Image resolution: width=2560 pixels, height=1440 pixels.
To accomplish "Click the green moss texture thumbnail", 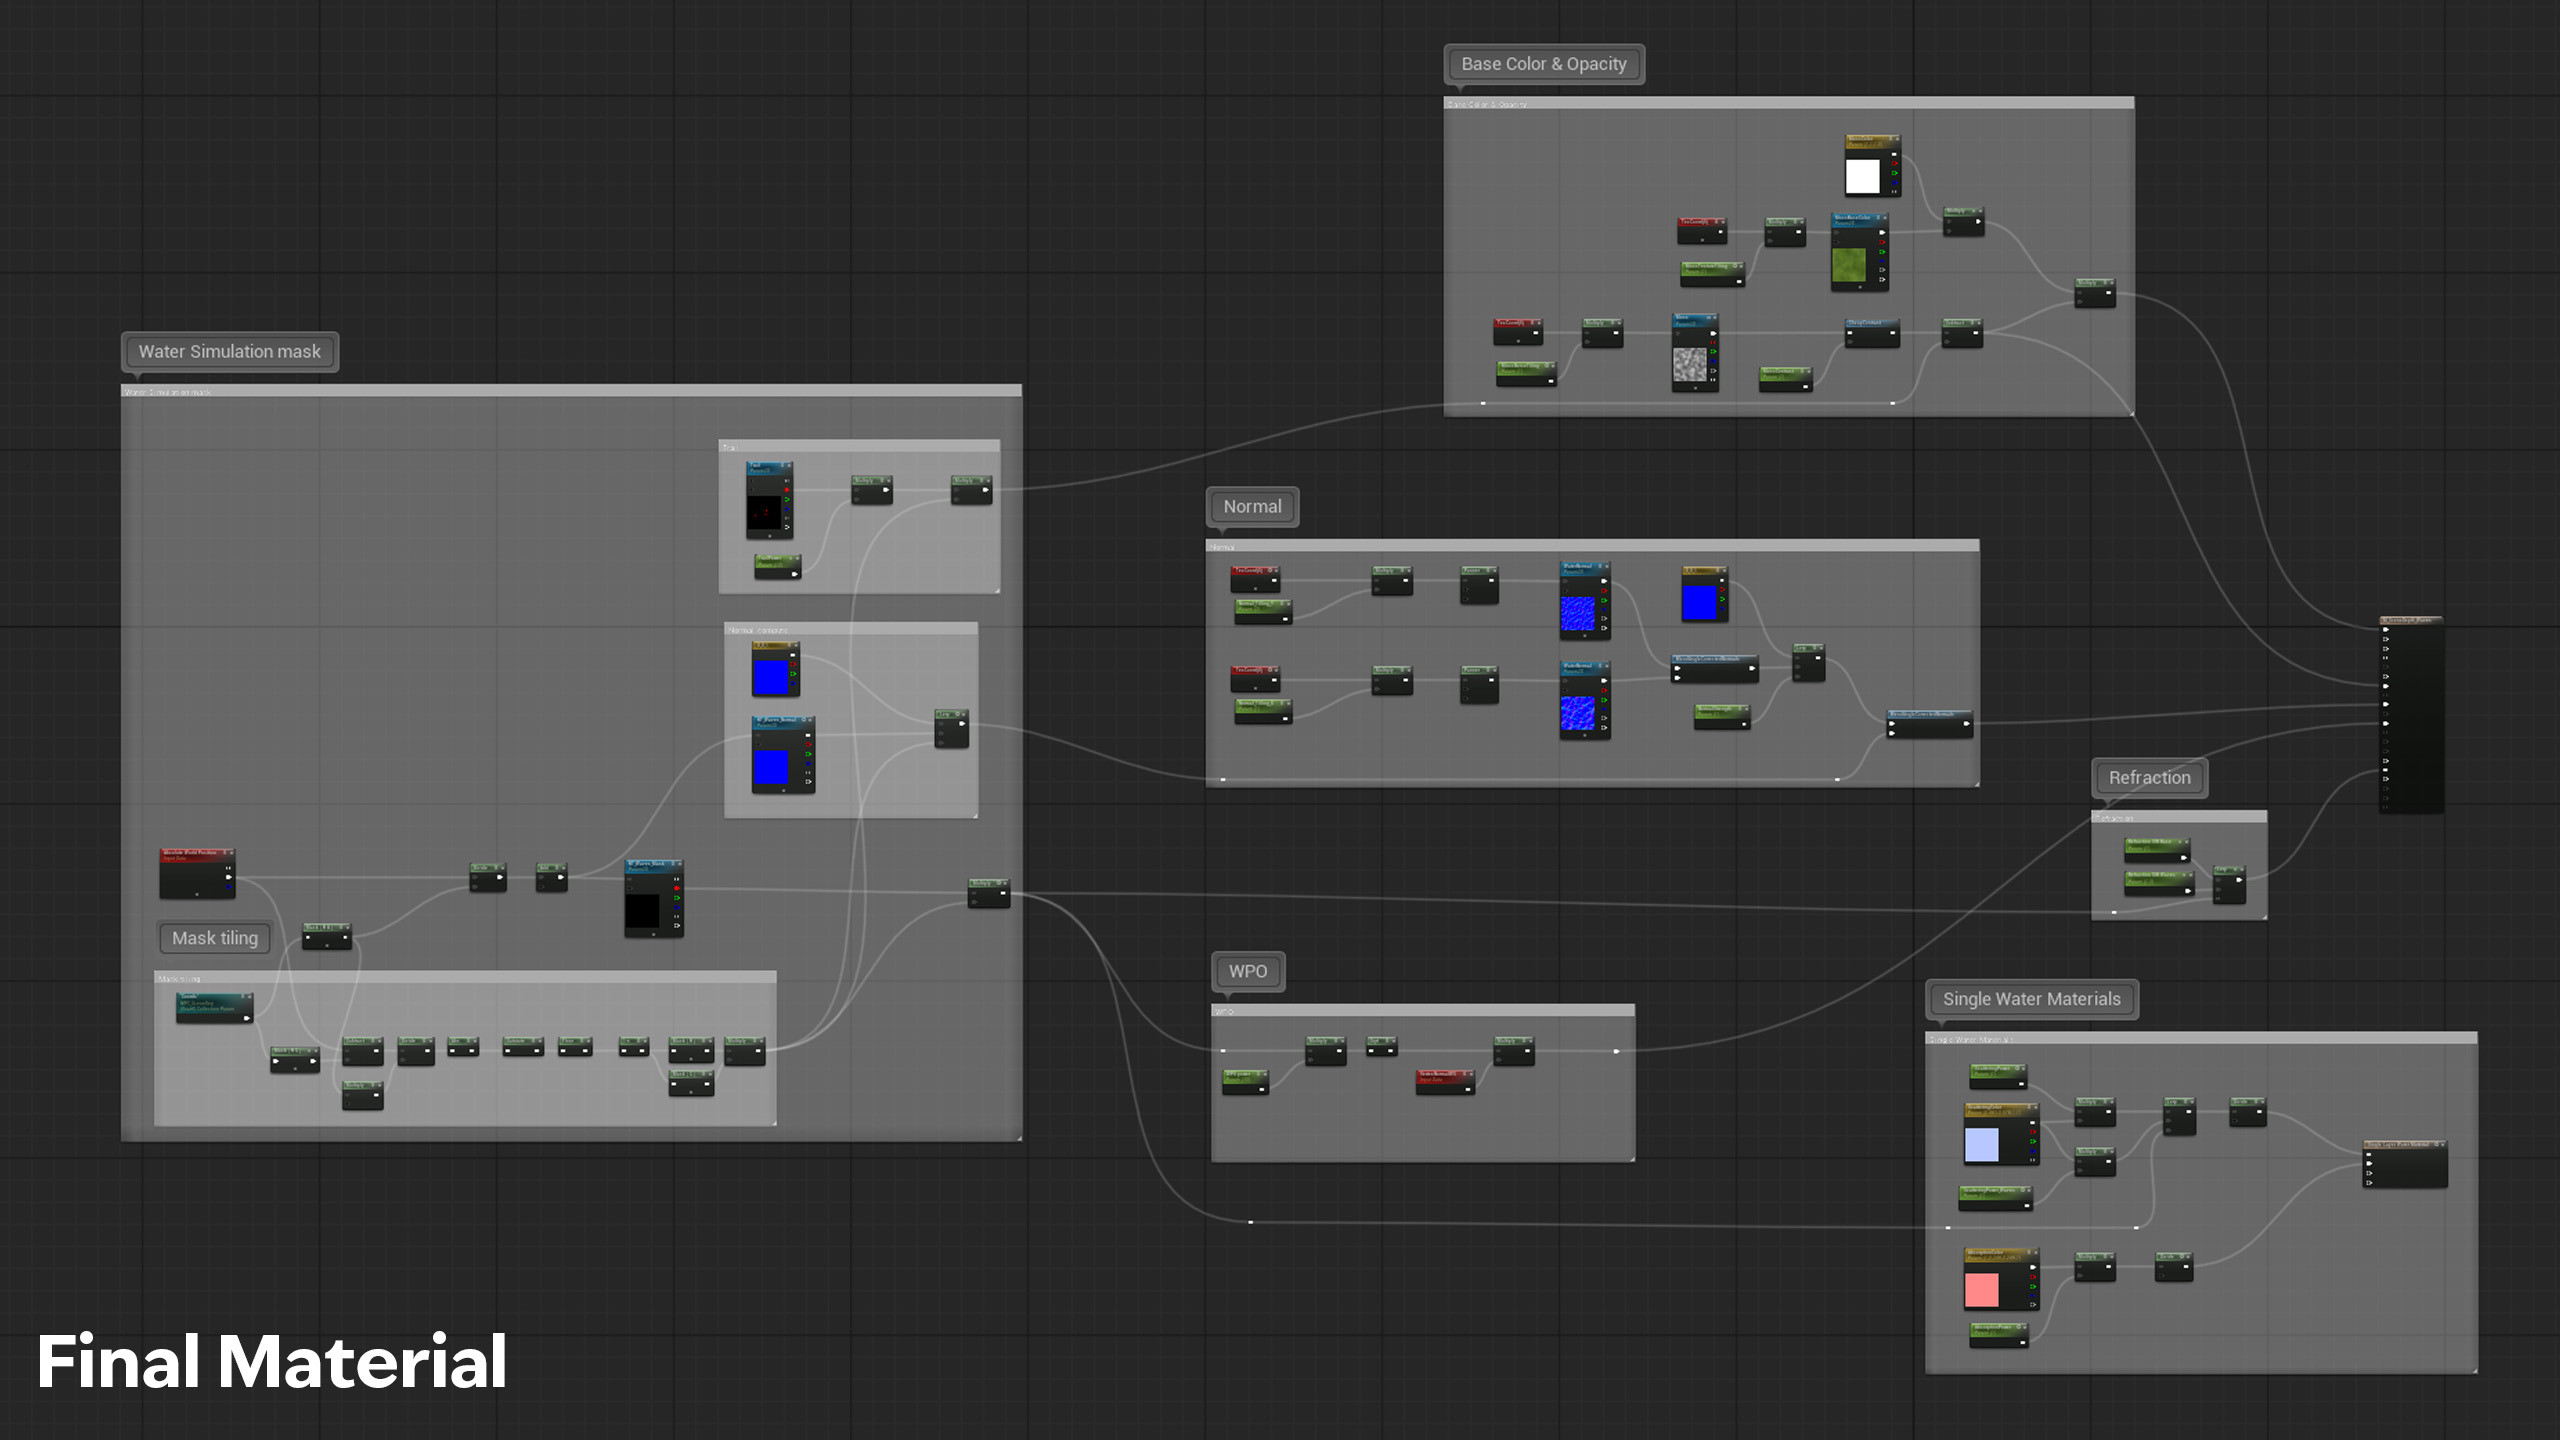I will coord(1848,265).
